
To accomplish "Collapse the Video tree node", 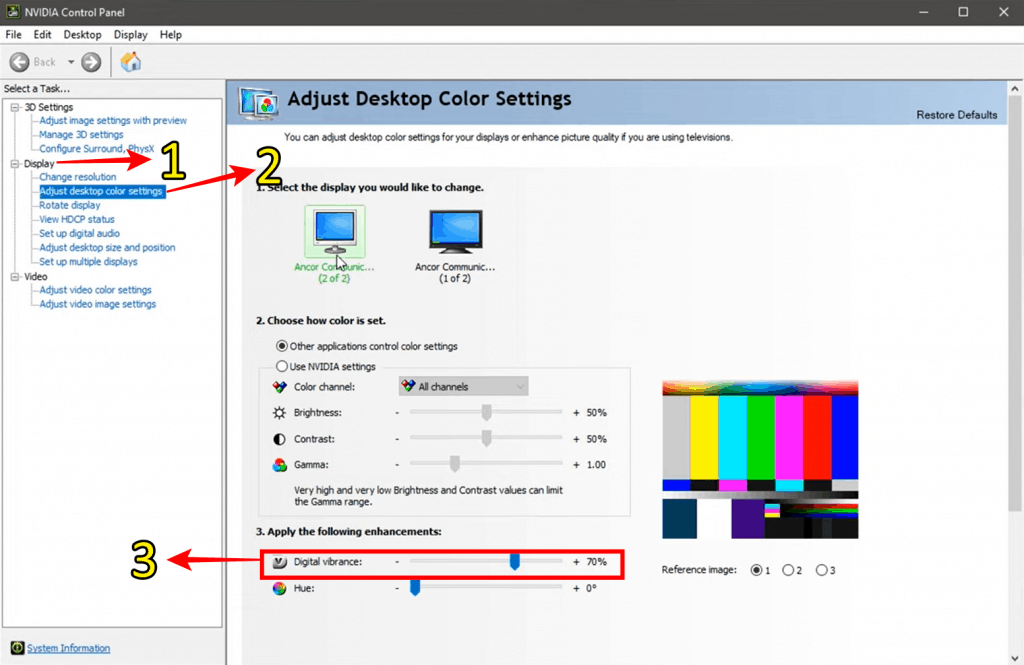I will pyautogui.click(x=14, y=276).
